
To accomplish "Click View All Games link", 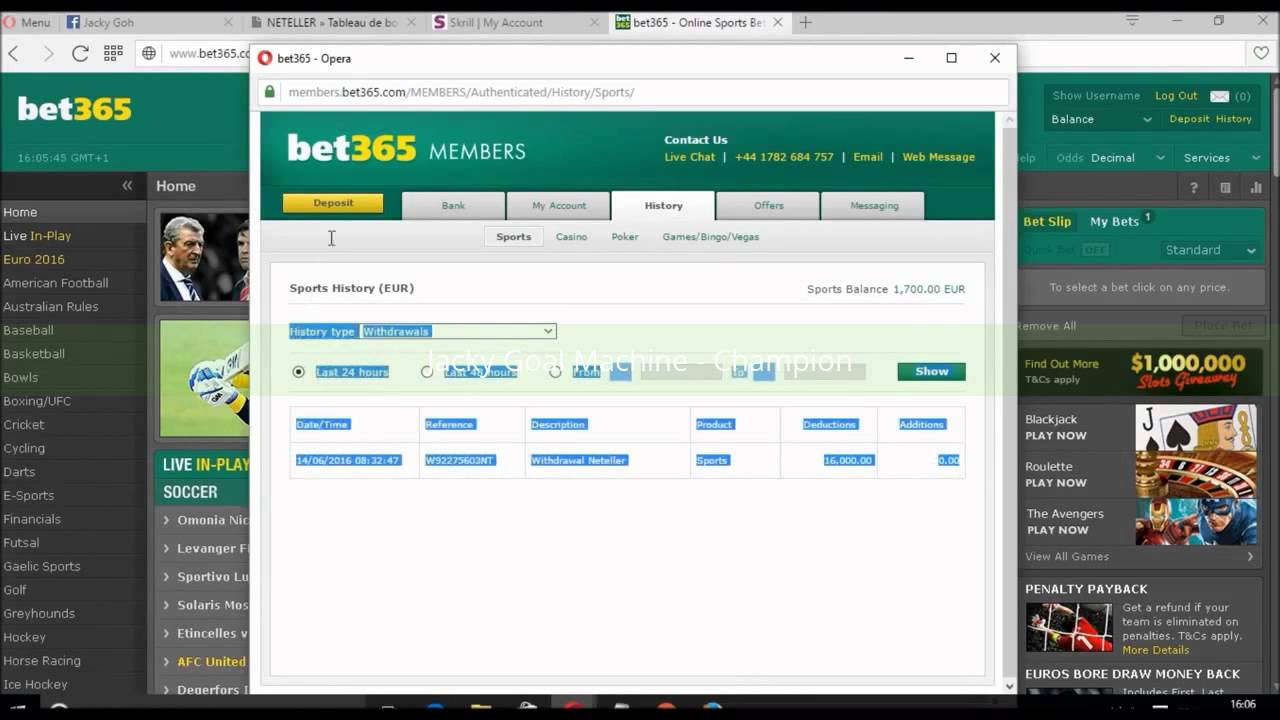I will pyautogui.click(x=1067, y=557).
